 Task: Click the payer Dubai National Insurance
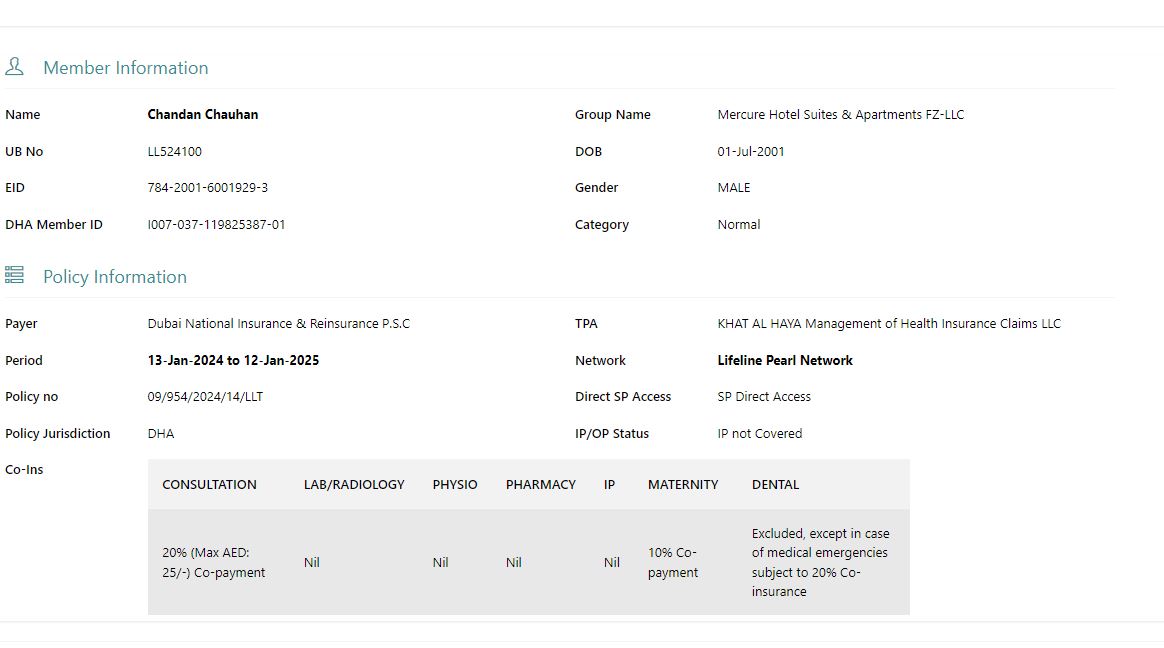(279, 324)
